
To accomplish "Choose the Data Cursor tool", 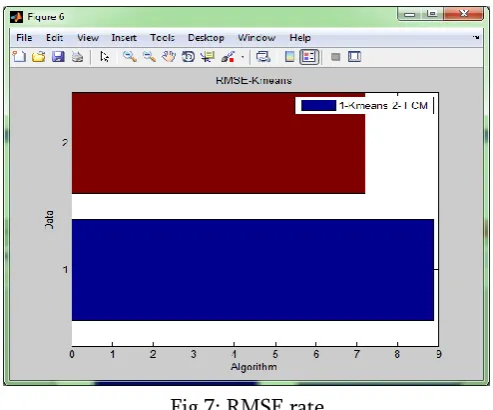I will coord(208,57).
